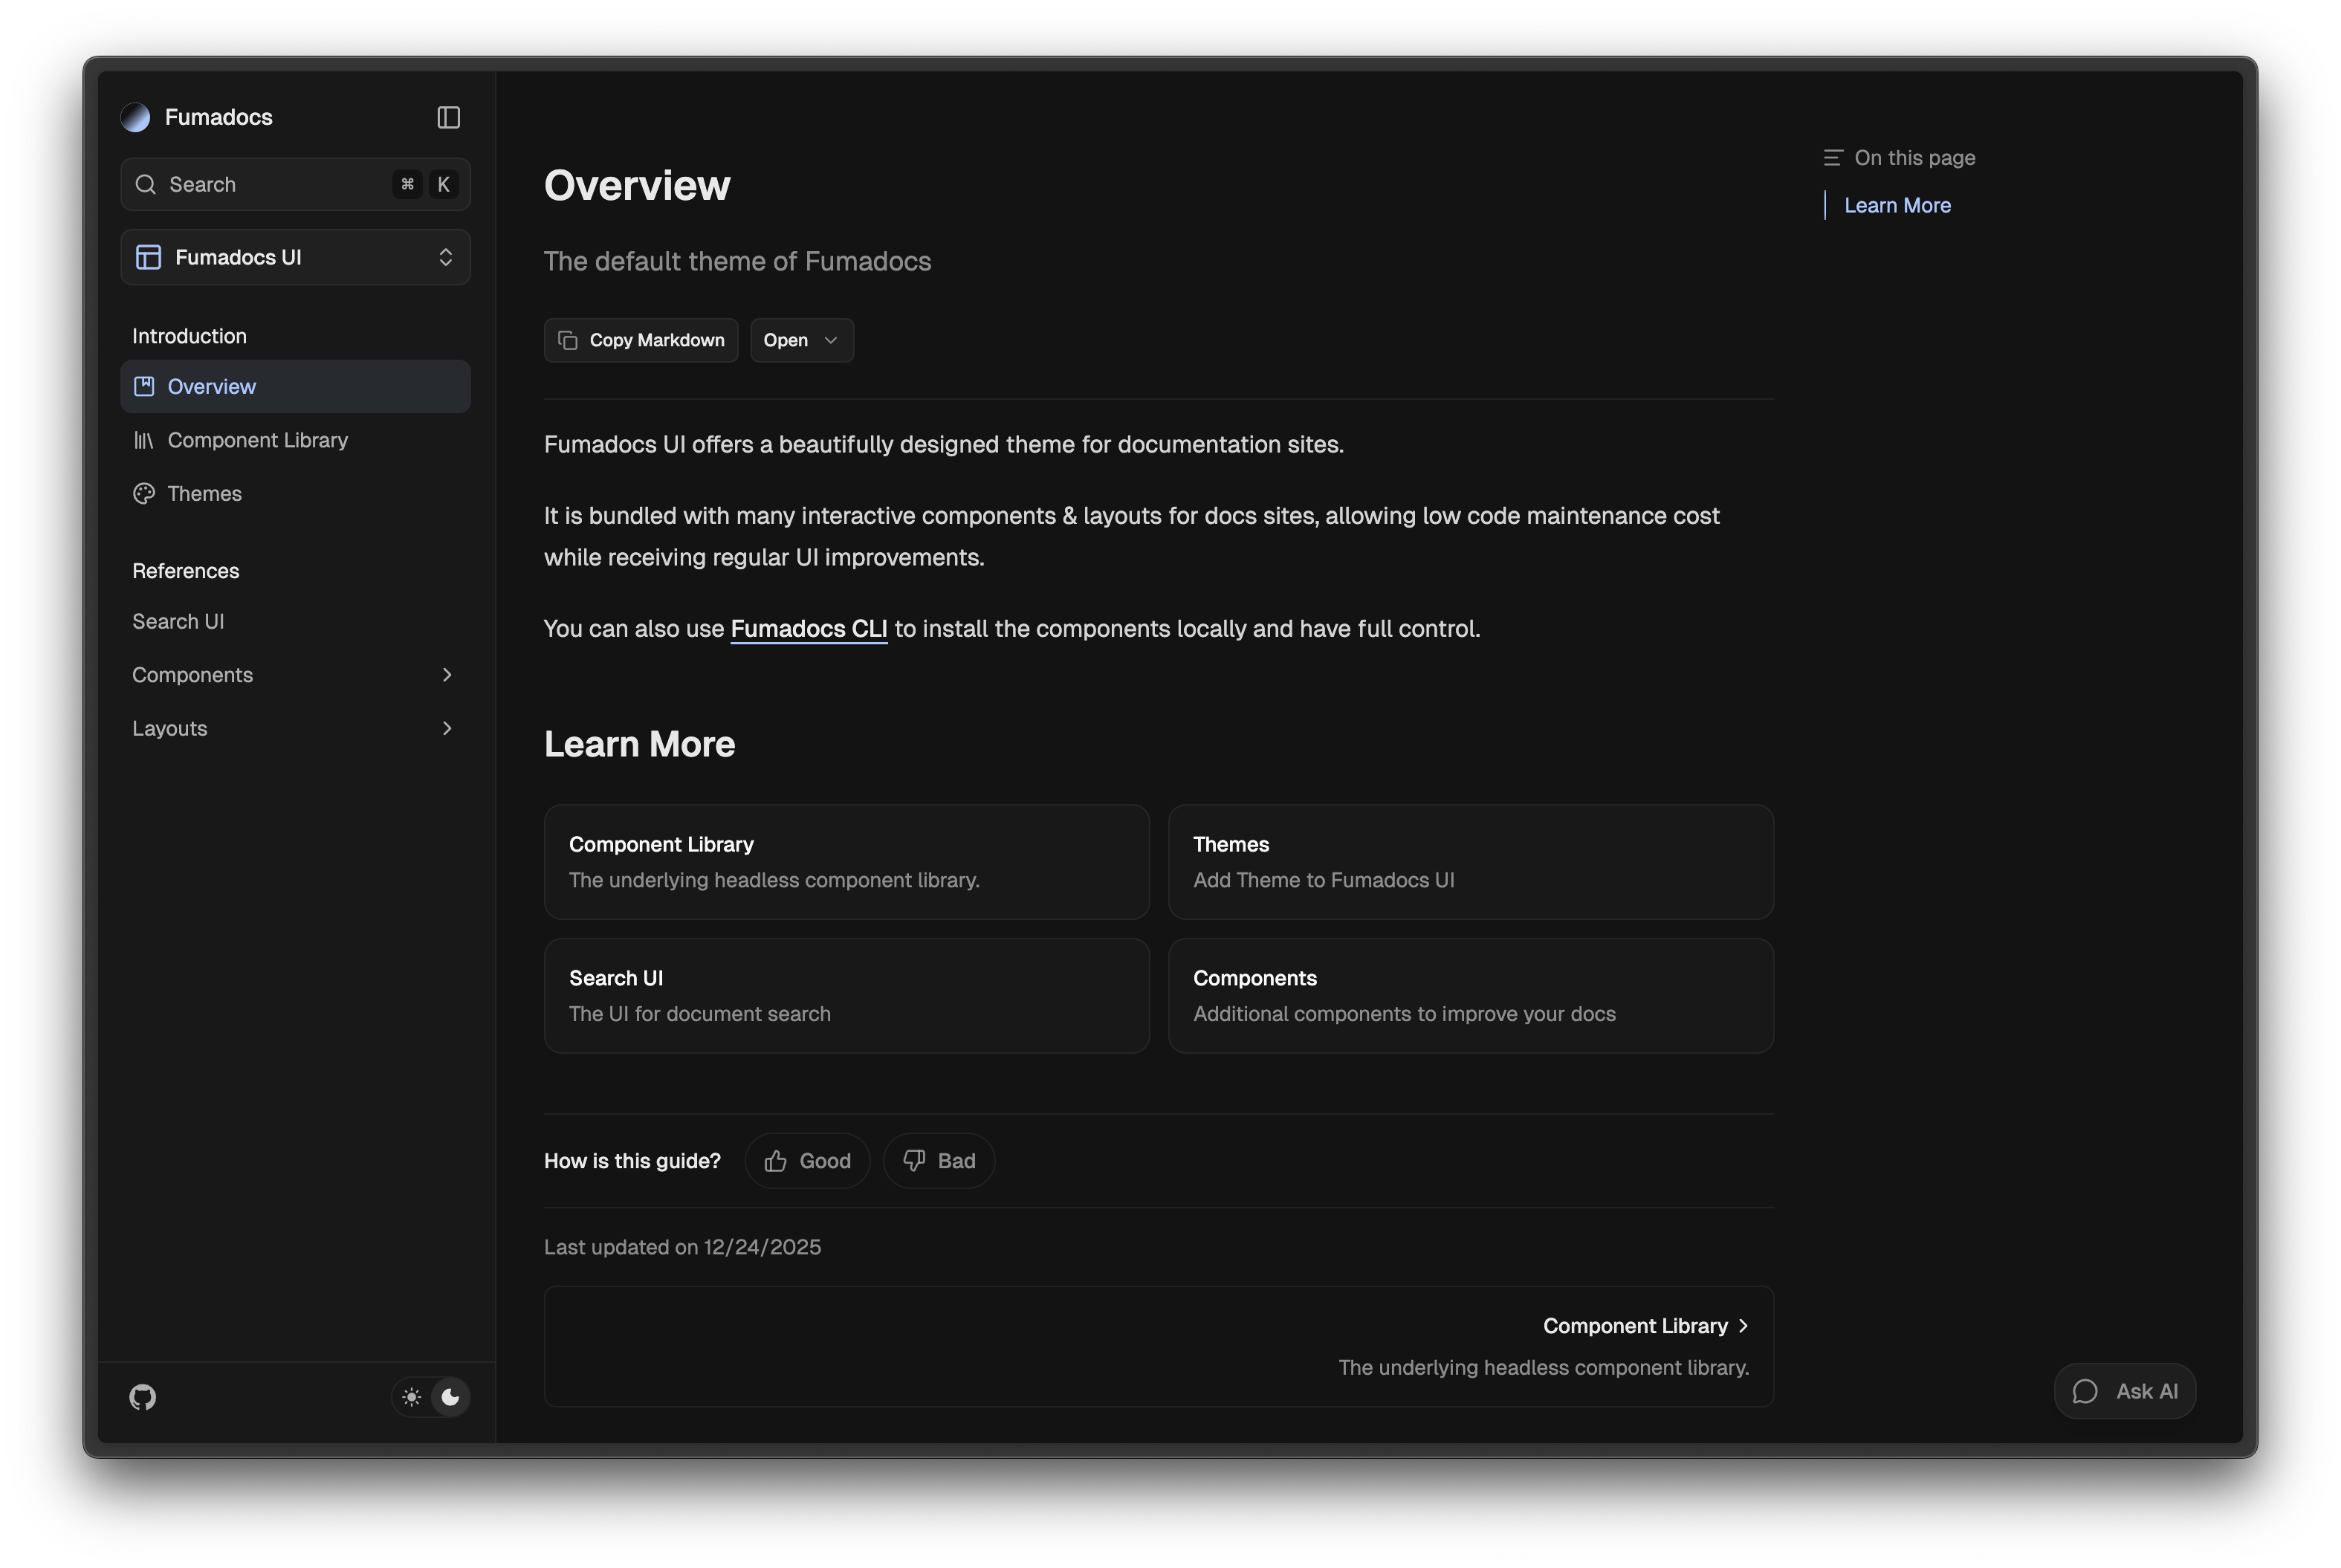Switch to light theme sun icon

[412, 1396]
